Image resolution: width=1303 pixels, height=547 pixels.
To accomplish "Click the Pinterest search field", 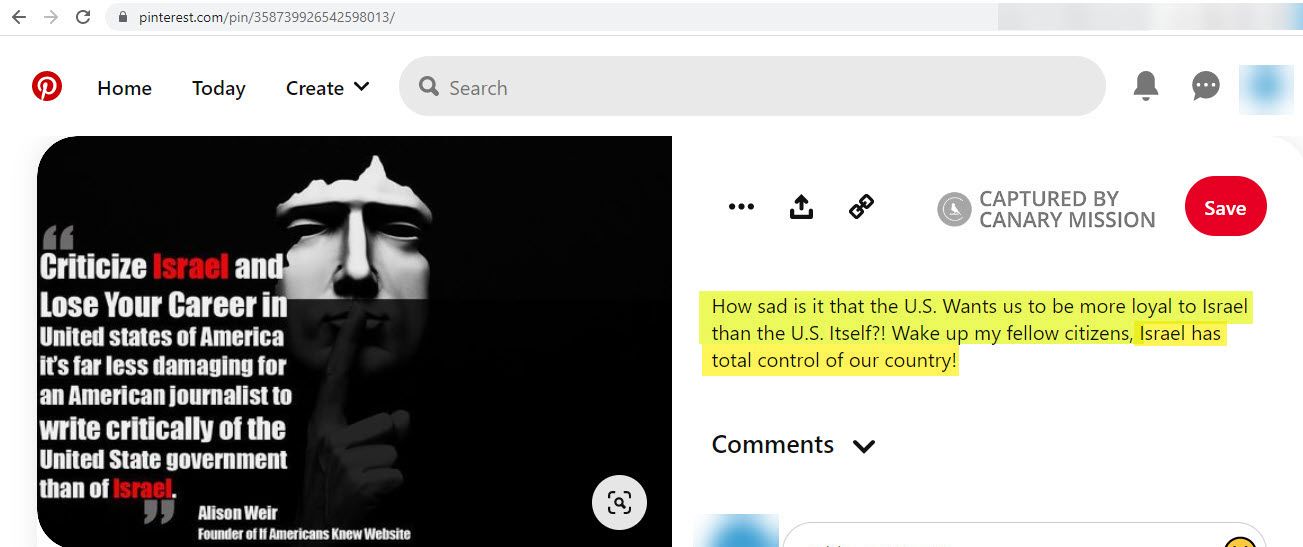I will click(x=752, y=87).
